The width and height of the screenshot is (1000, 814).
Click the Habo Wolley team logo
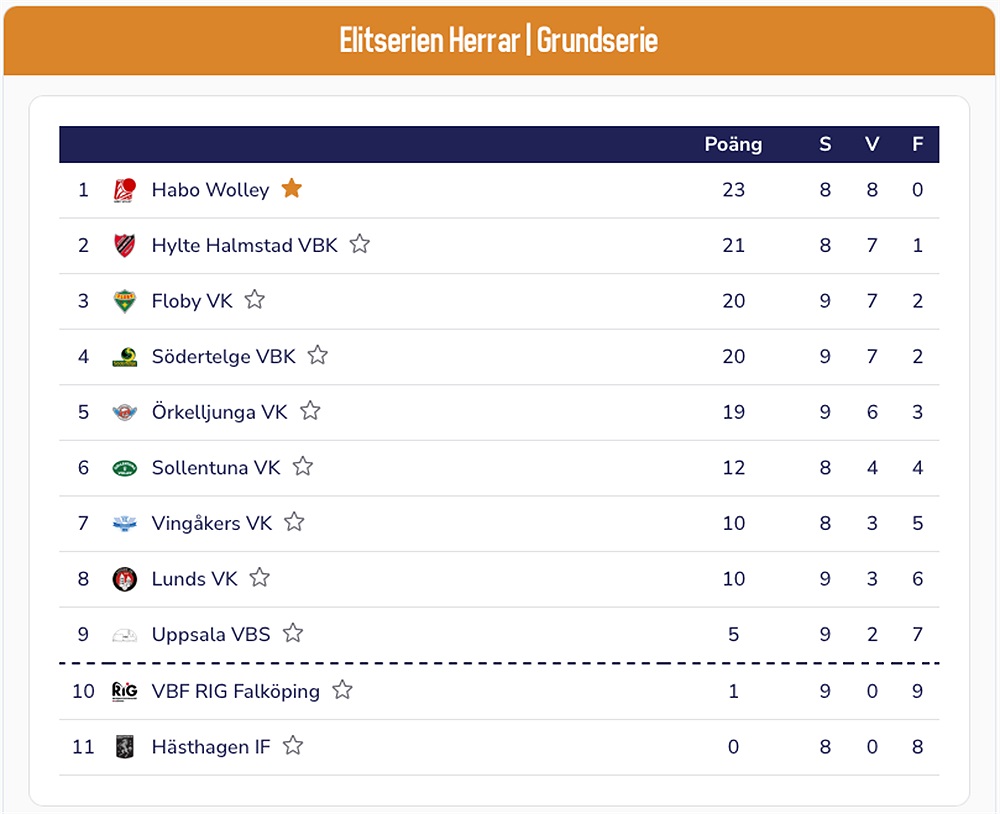pos(124,190)
